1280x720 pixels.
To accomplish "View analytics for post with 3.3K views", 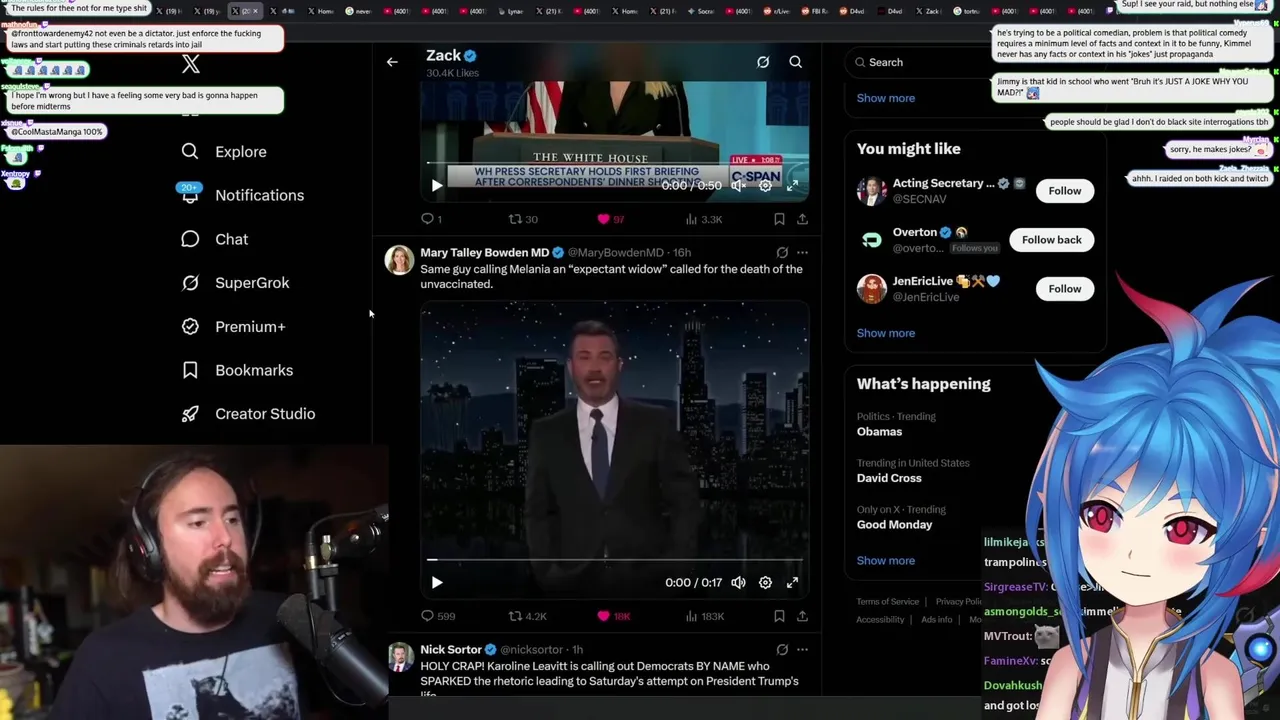I will (x=703, y=219).
